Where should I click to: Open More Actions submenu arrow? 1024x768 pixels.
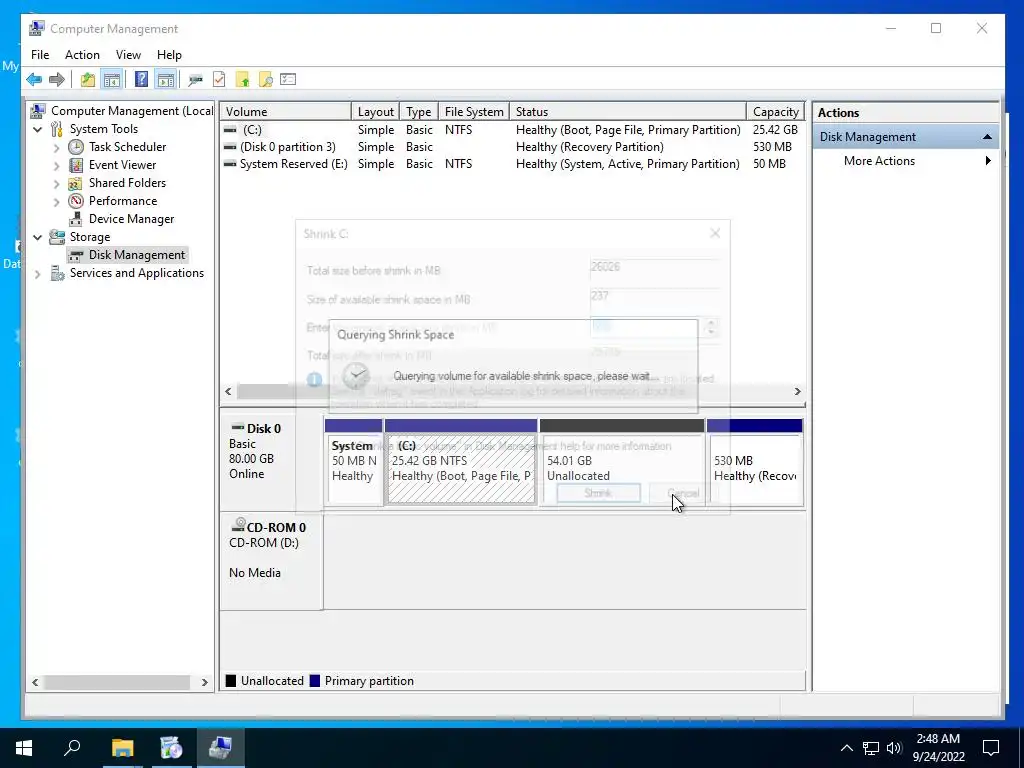coord(987,161)
